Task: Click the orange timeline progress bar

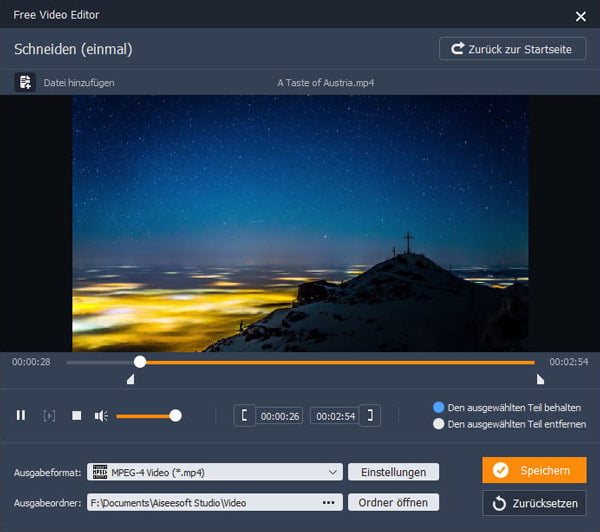Action: [340, 362]
